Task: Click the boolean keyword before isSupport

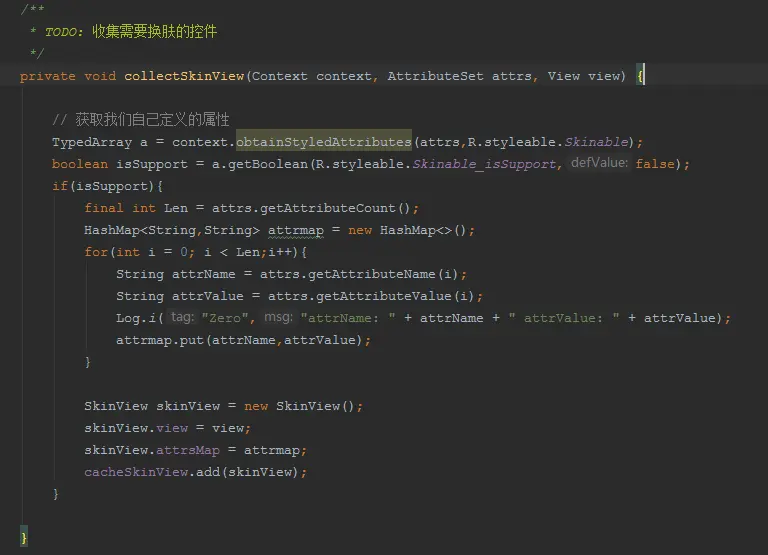Action: tap(80, 164)
